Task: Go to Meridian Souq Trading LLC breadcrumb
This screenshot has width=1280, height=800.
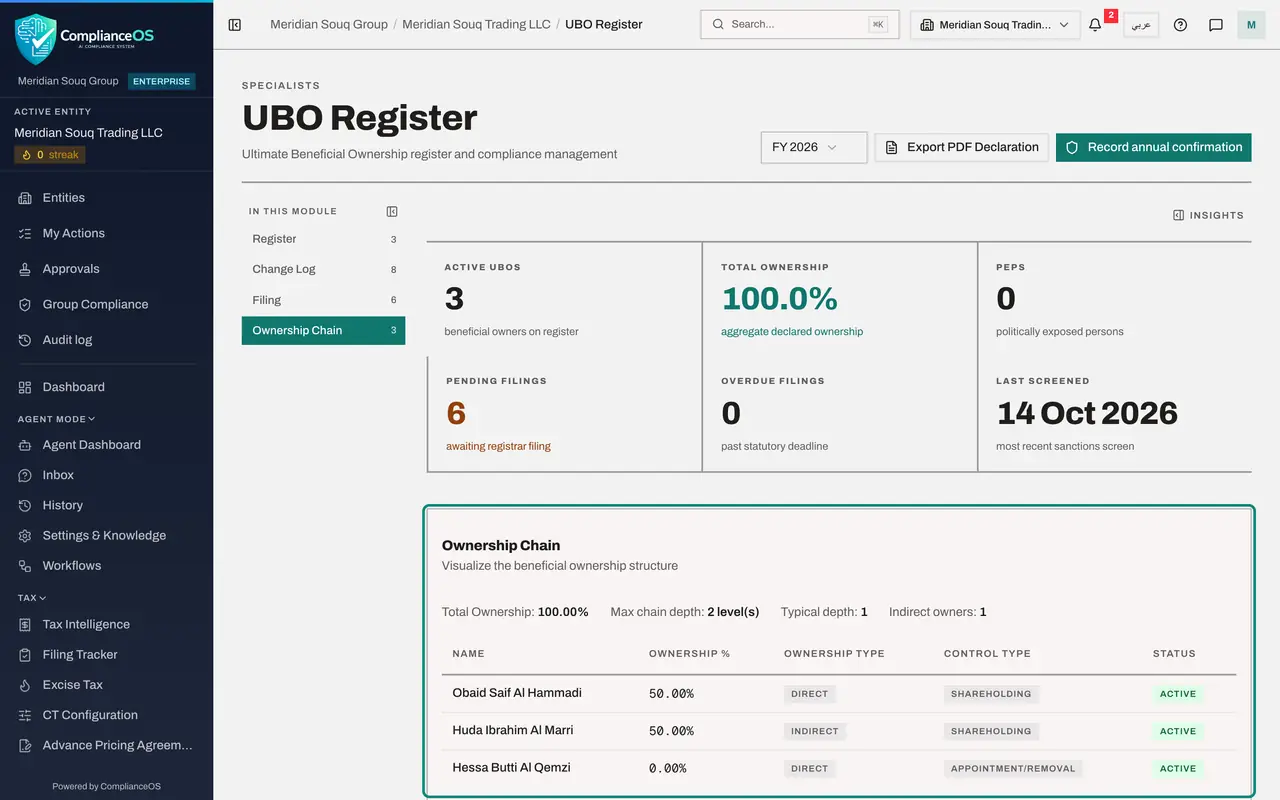Action: tap(476, 24)
